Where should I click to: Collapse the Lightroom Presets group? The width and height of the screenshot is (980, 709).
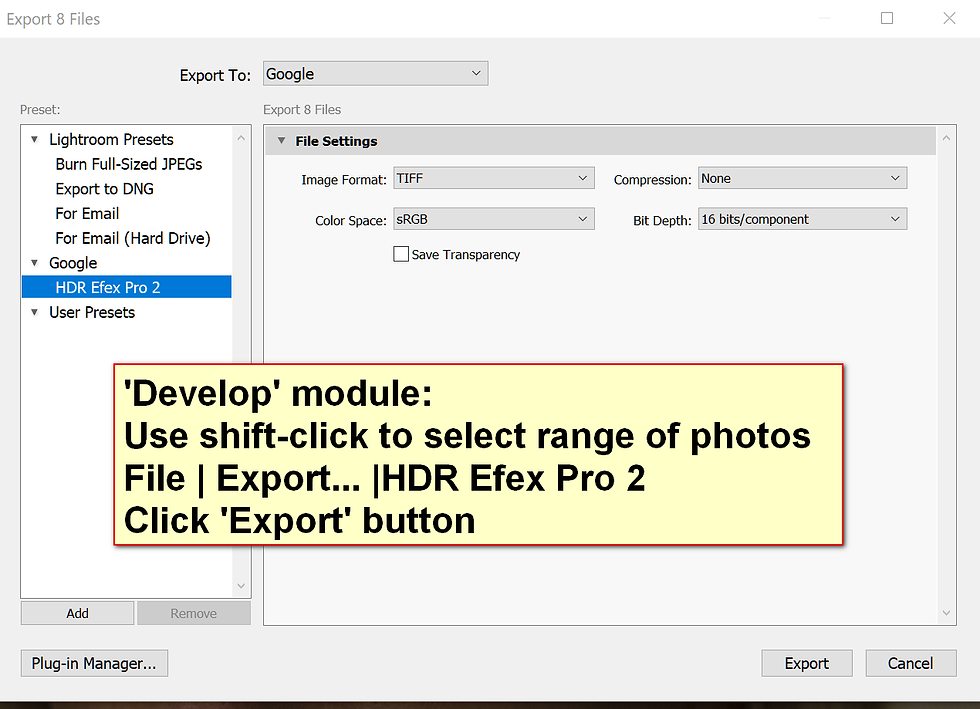tap(34, 139)
